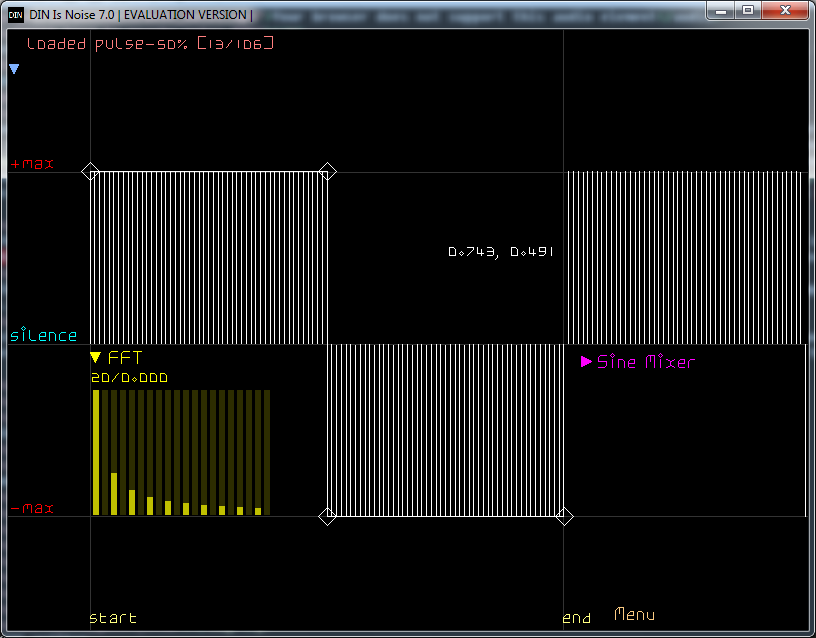Click the FFT label
The height and width of the screenshot is (638, 816).
click(127, 358)
